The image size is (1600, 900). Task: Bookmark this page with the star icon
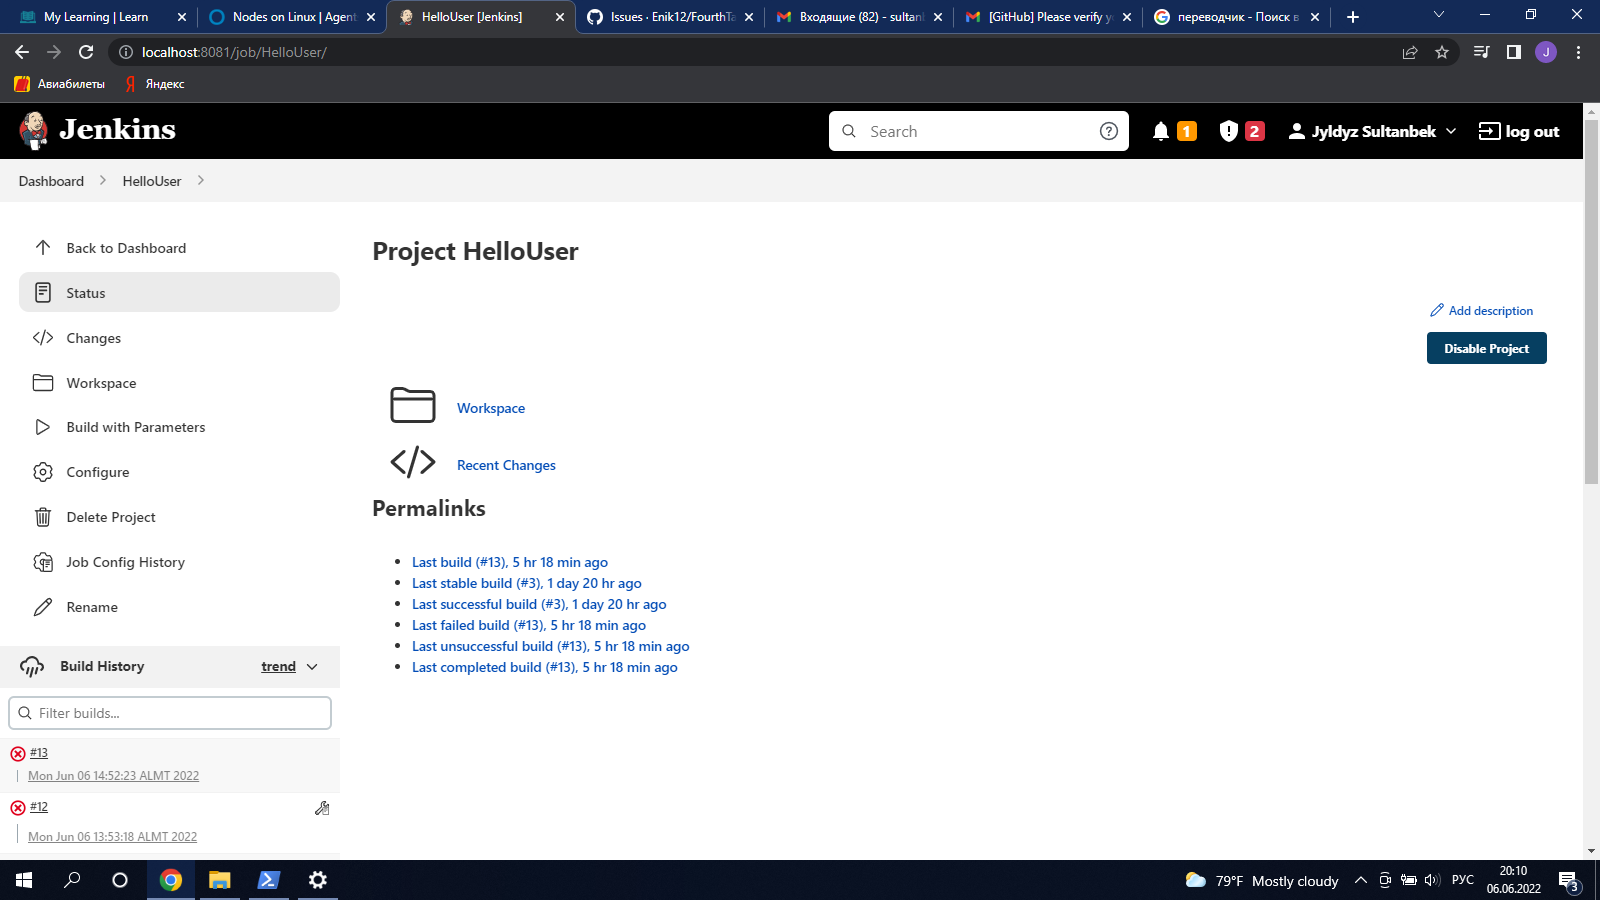(x=1442, y=52)
